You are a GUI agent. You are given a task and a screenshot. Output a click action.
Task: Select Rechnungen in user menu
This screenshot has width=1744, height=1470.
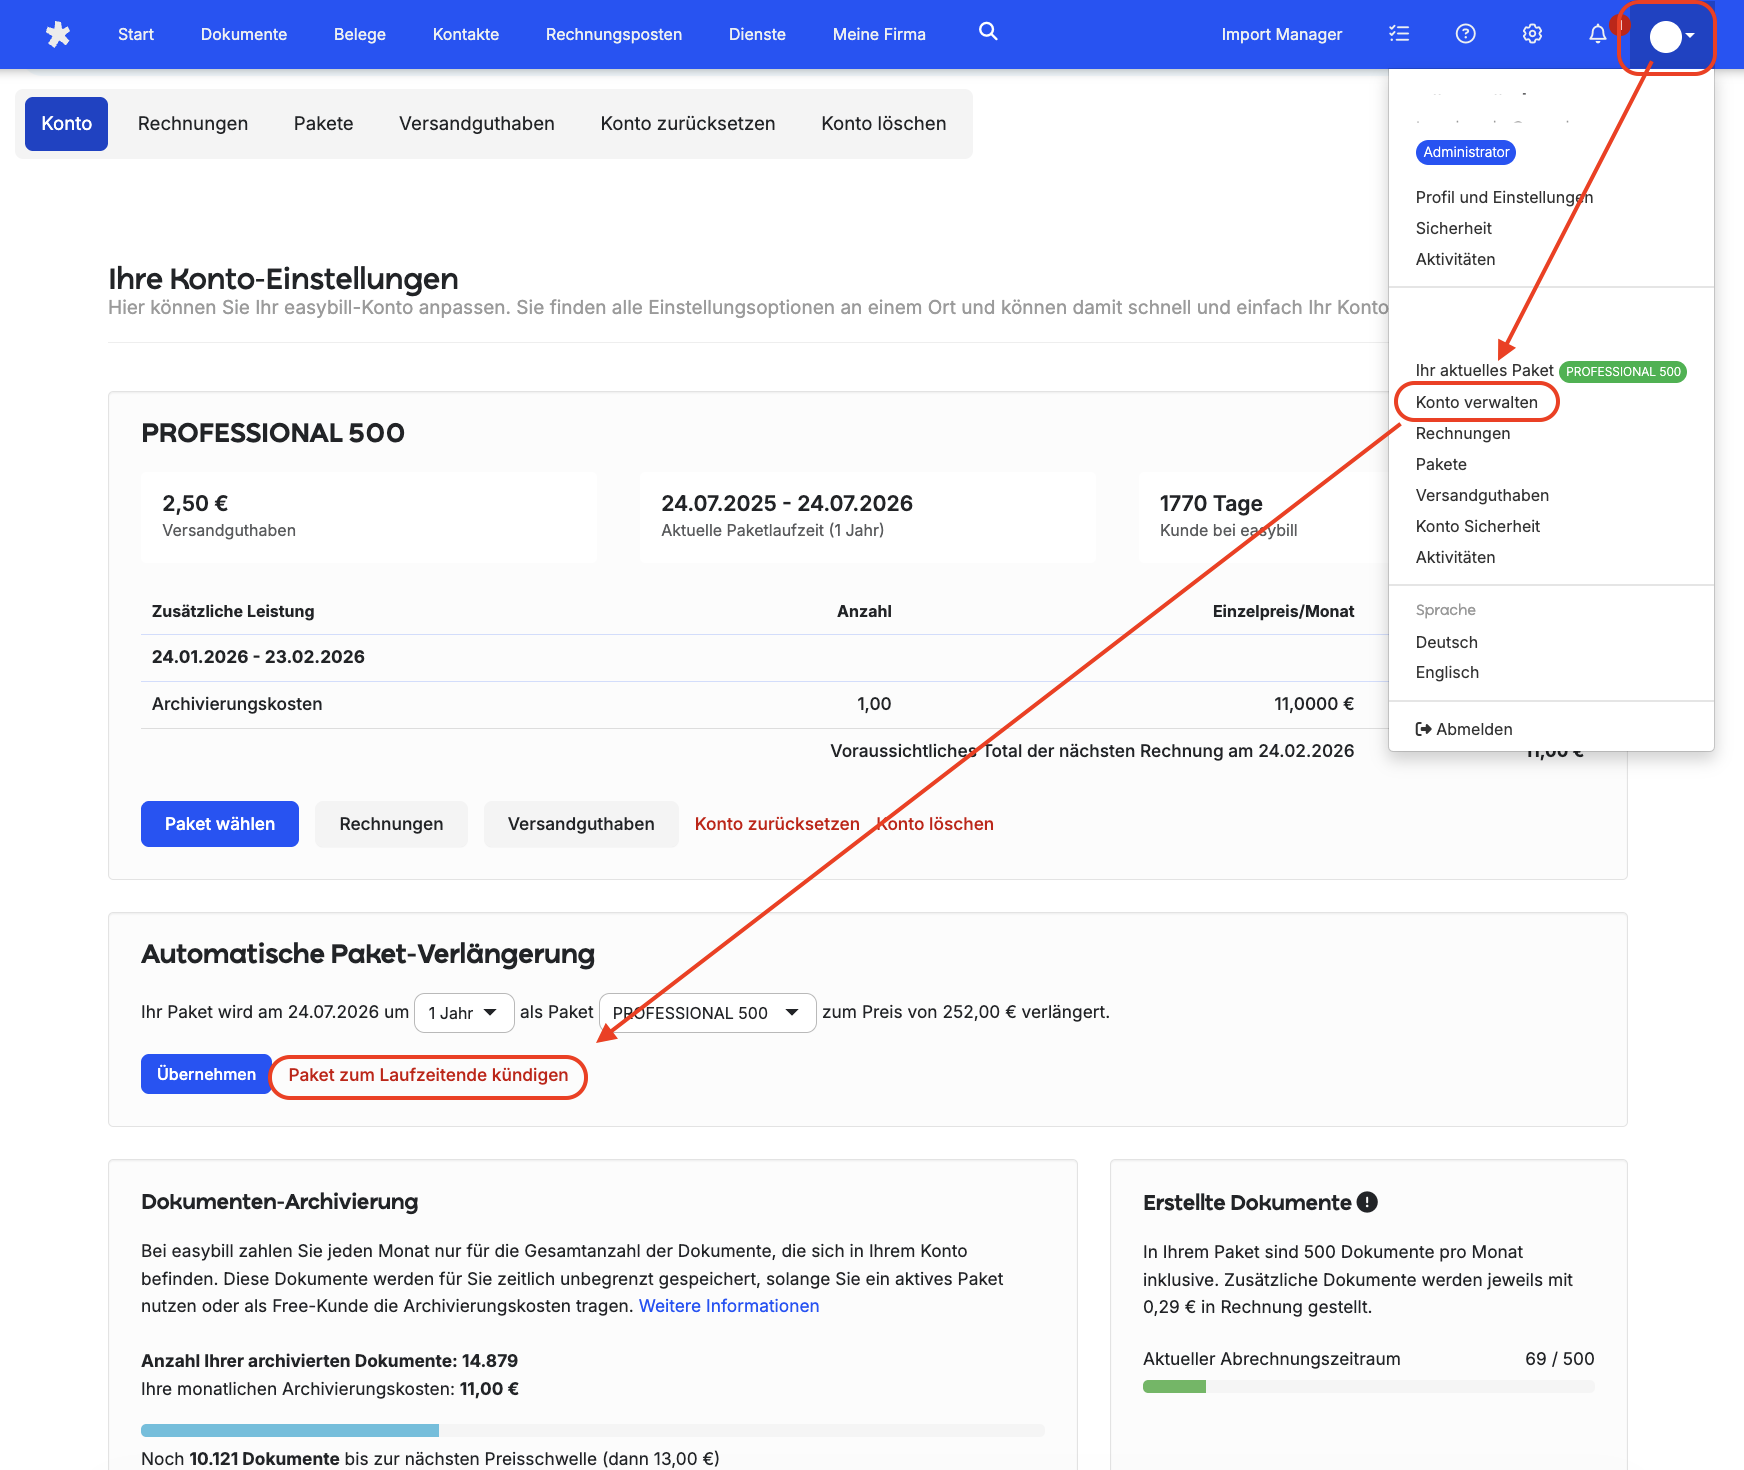(1463, 433)
